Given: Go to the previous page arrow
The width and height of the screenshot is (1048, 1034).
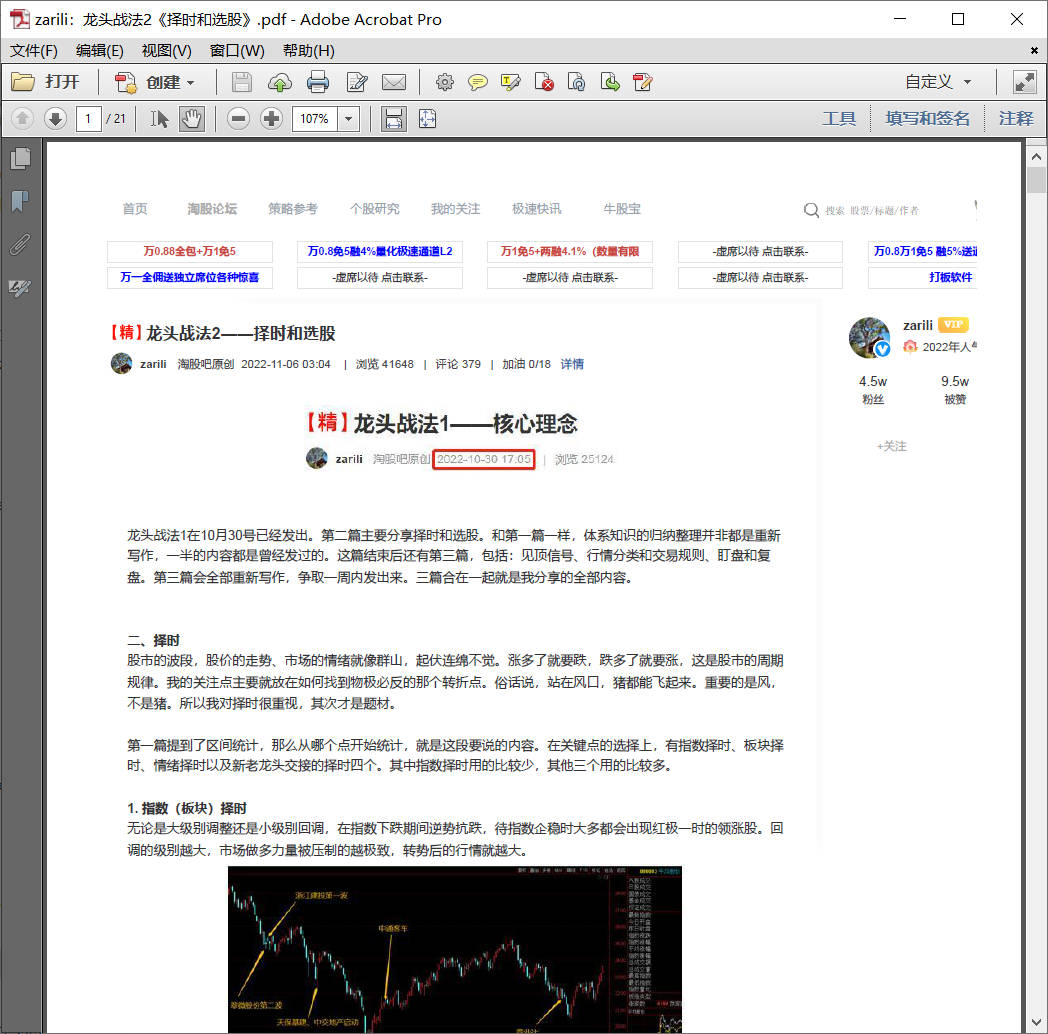Looking at the screenshot, I should [x=22, y=119].
